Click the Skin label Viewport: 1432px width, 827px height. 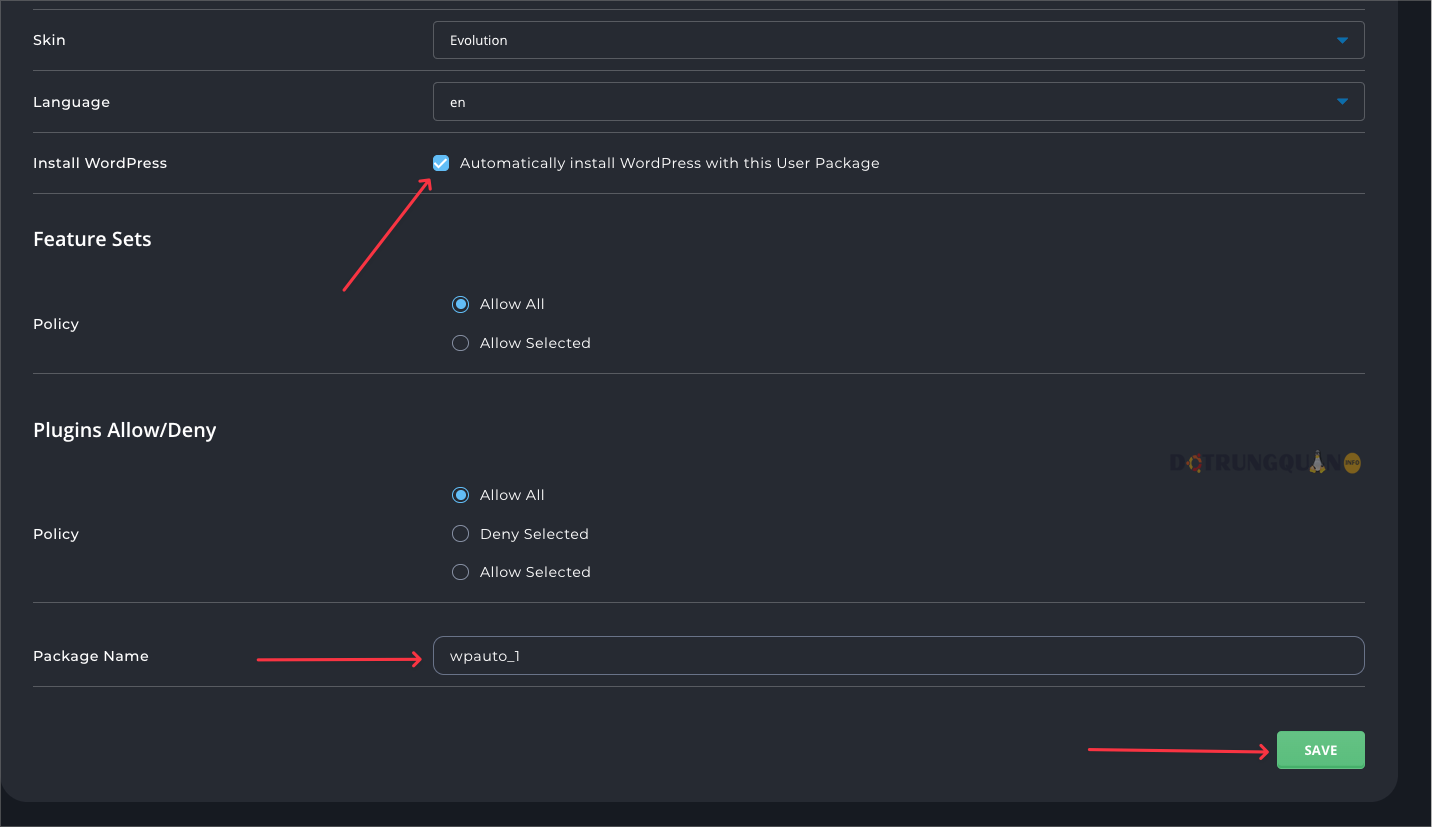(49, 40)
